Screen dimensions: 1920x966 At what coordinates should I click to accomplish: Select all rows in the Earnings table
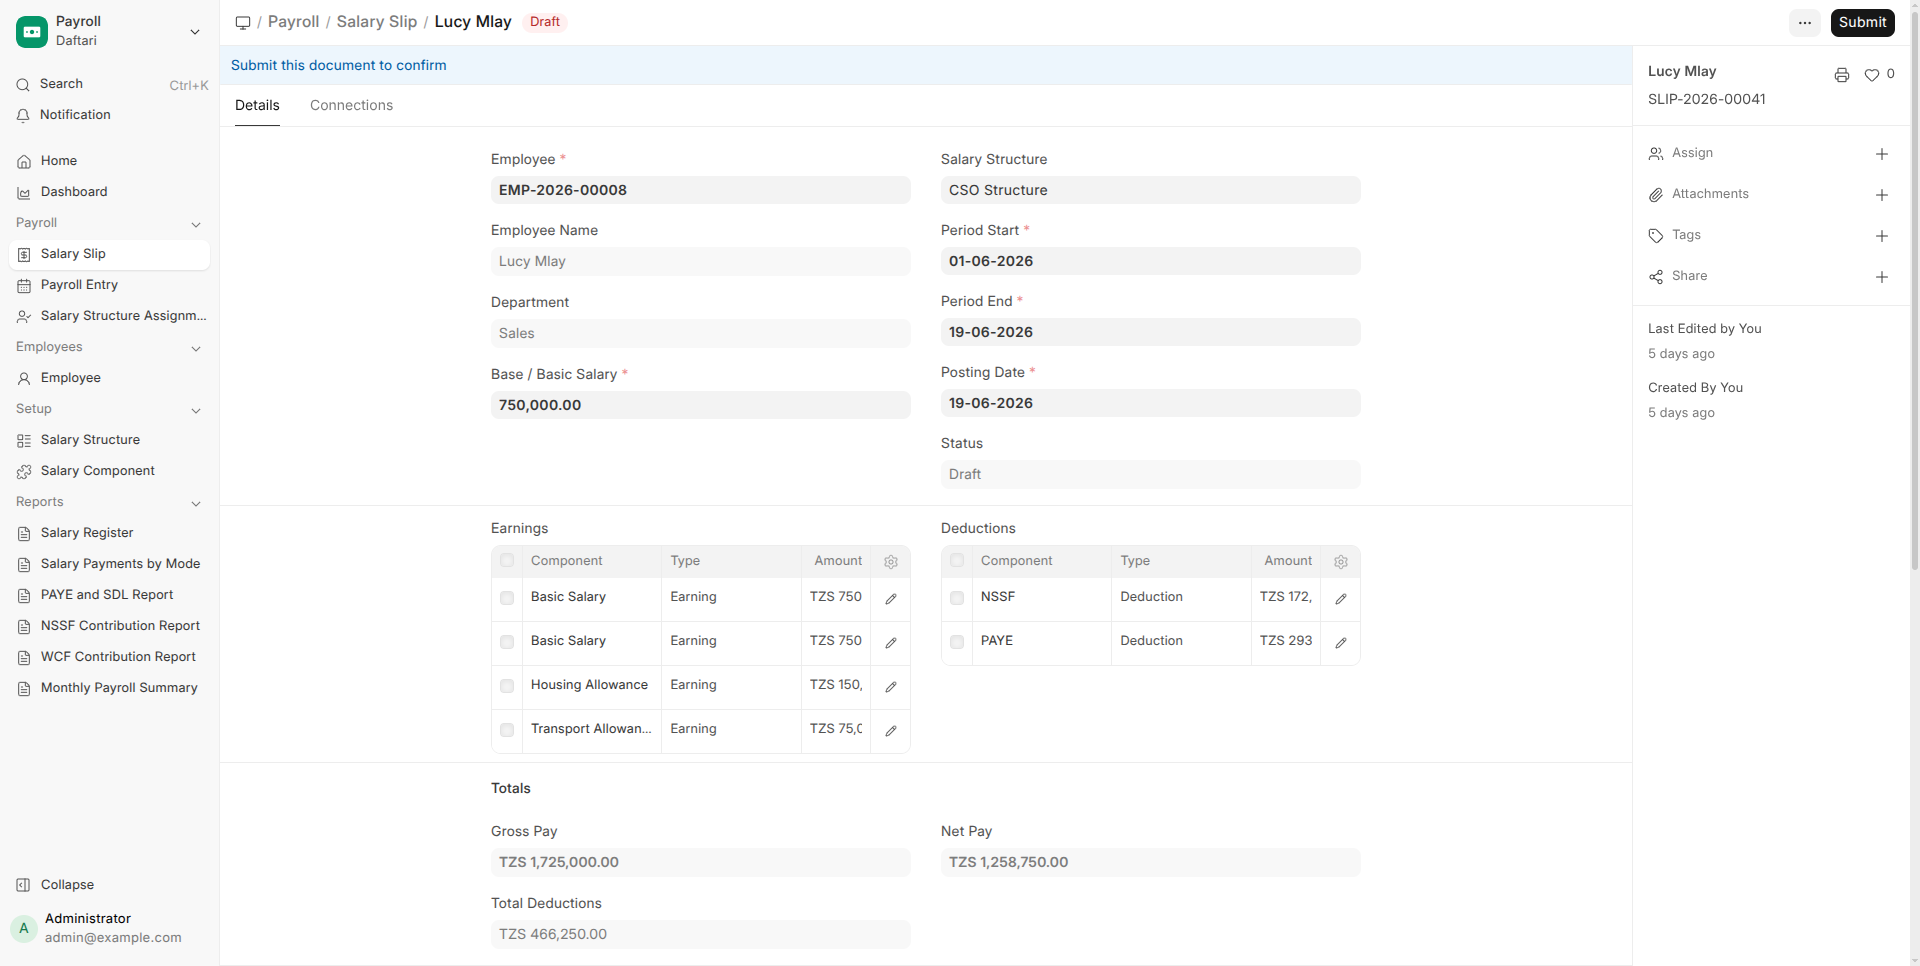(507, 561)
